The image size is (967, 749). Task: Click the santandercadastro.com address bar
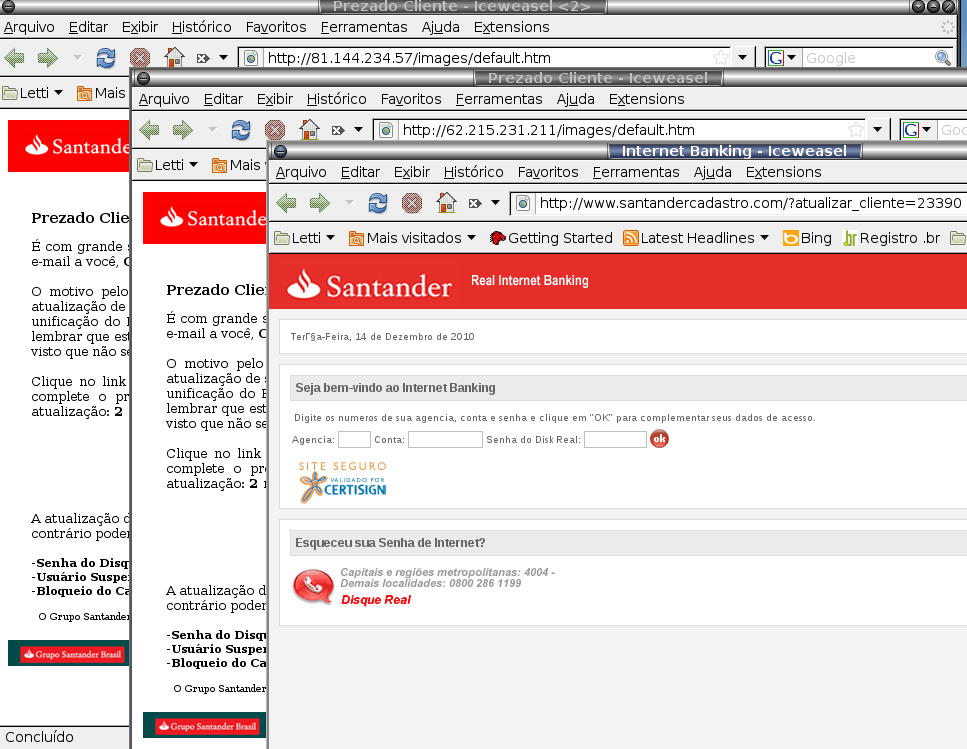pos(749,203)
